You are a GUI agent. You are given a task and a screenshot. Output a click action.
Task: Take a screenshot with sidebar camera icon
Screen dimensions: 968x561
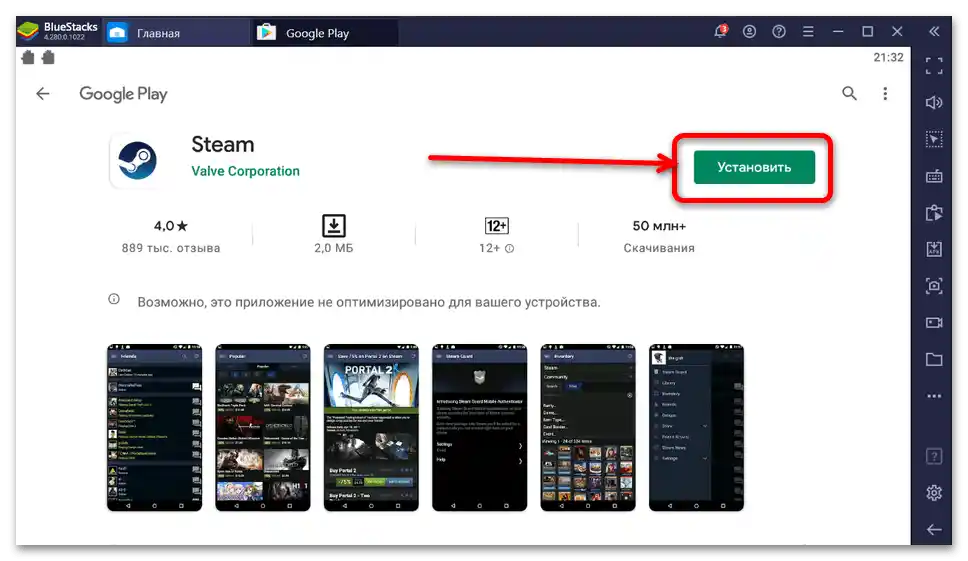click(x=934, y=286)
